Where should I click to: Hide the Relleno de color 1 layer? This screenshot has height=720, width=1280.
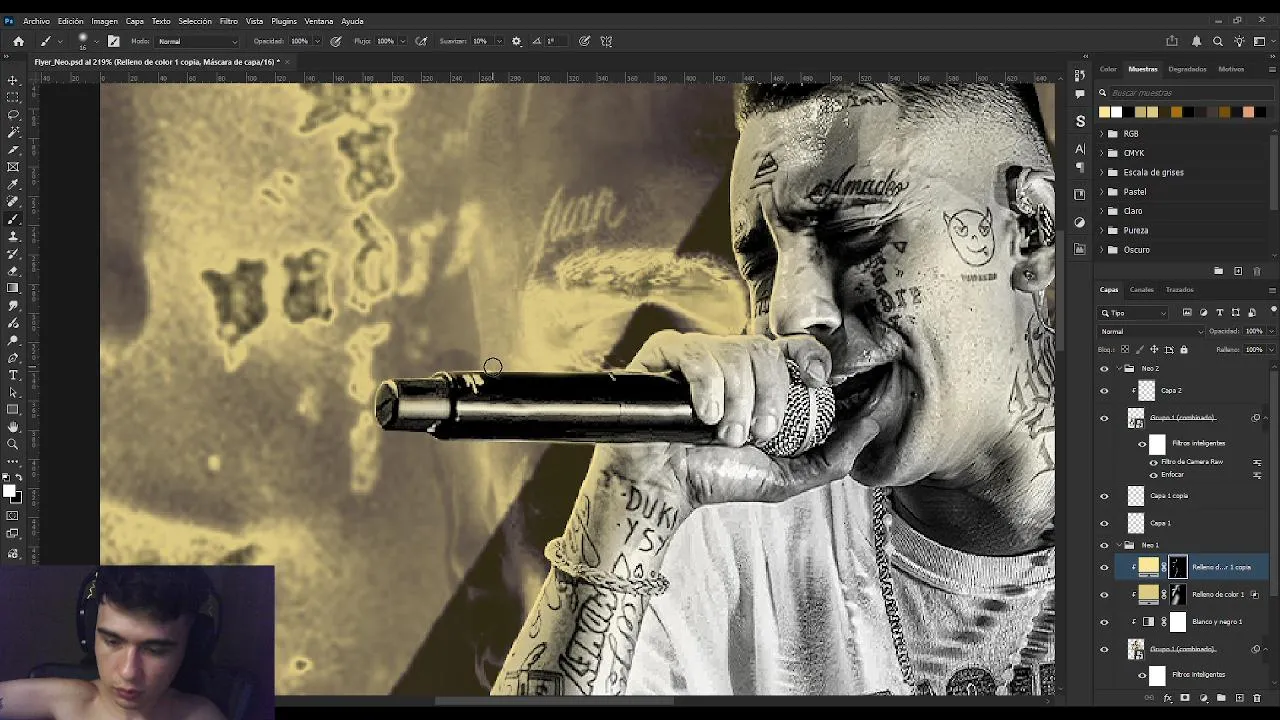1104,595
